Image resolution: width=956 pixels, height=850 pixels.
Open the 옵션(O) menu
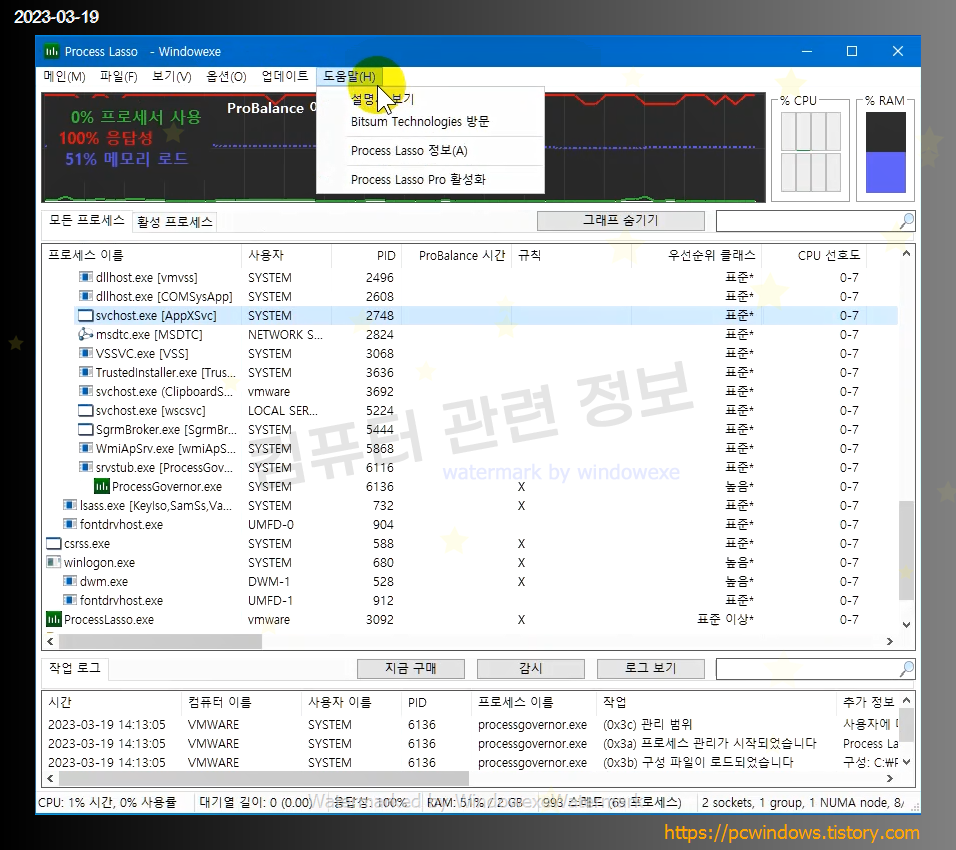coord(226,76)
